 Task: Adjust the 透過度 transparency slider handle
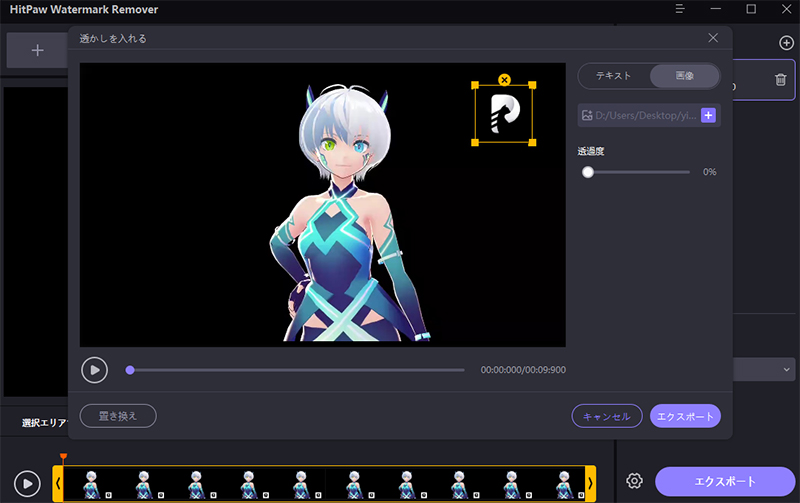pyautogui.click(x=588, y=172)
